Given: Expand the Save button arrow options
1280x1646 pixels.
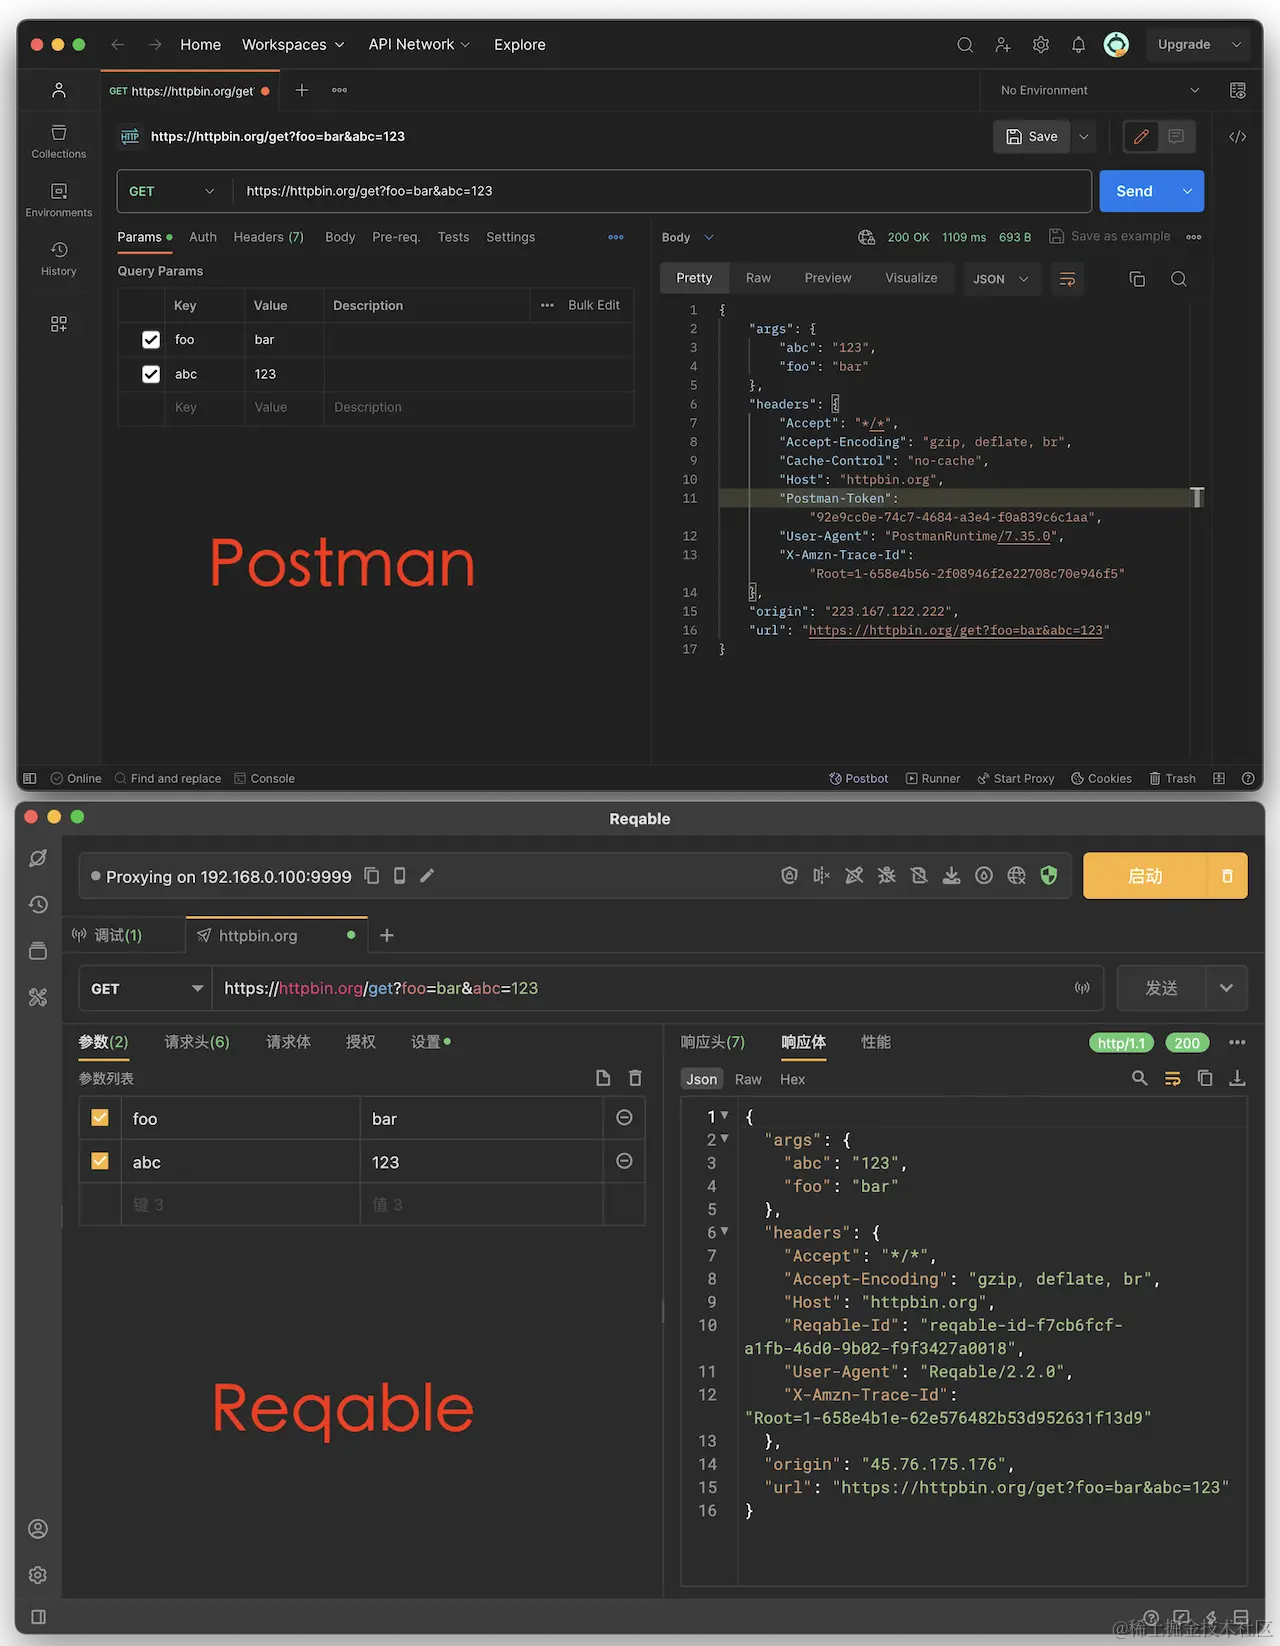Looking at the screenshot, I should 1084,137.
